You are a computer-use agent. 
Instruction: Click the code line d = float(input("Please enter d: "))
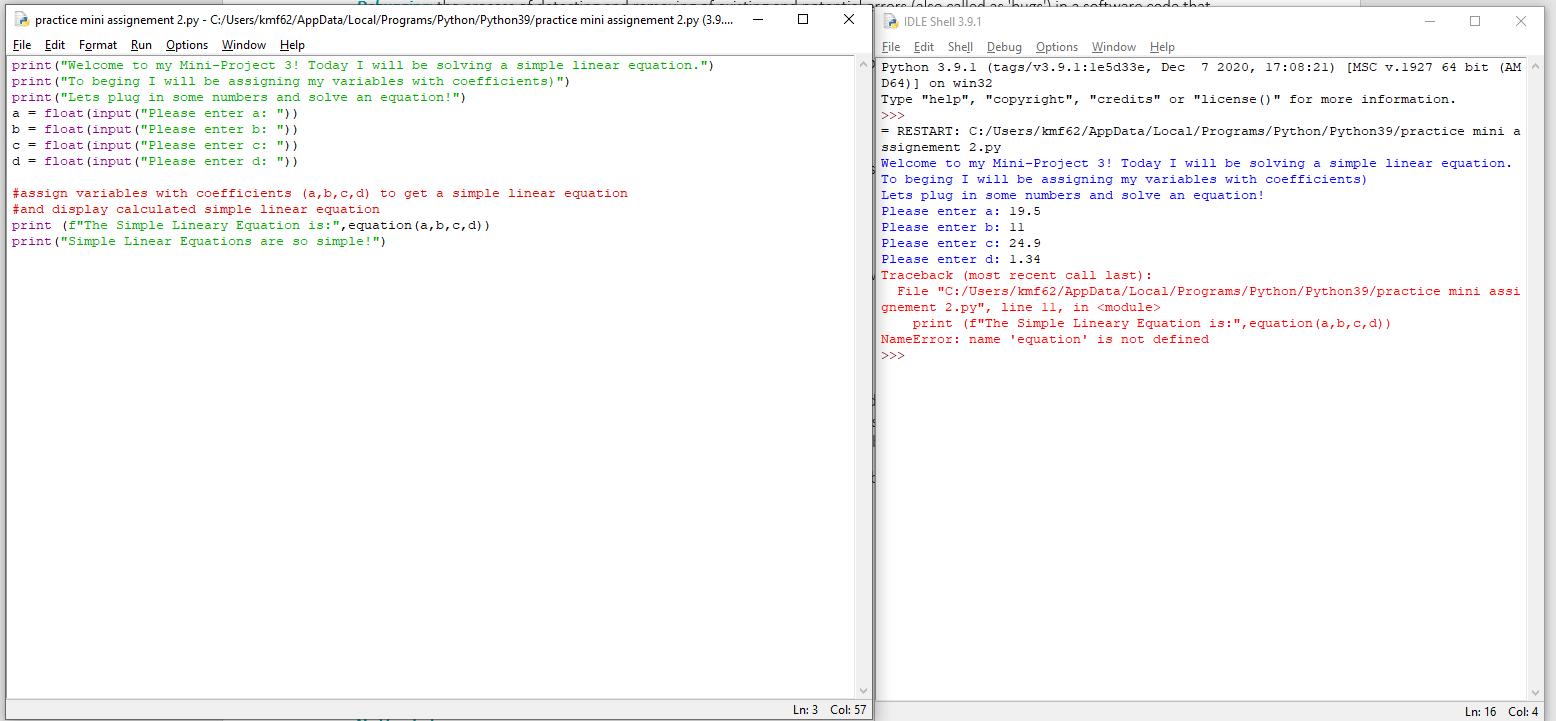154,161
